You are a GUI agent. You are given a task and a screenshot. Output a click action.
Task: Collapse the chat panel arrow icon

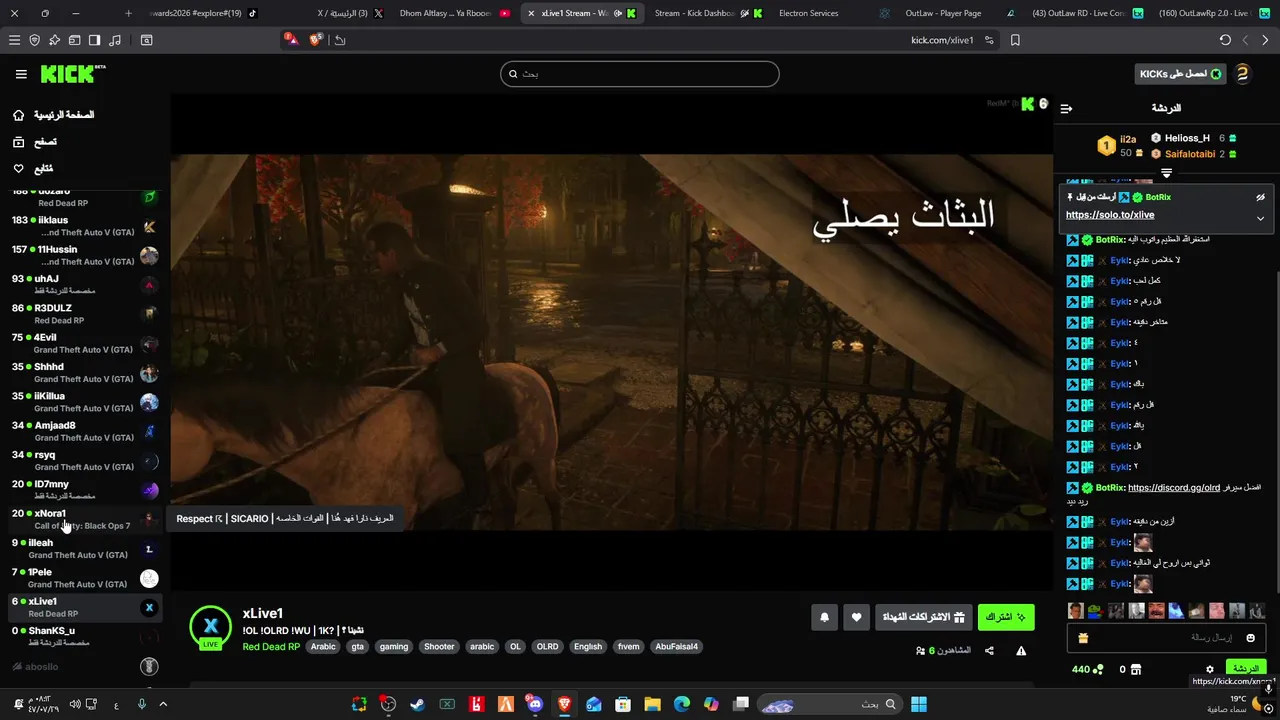click(x=1066, y=108)
